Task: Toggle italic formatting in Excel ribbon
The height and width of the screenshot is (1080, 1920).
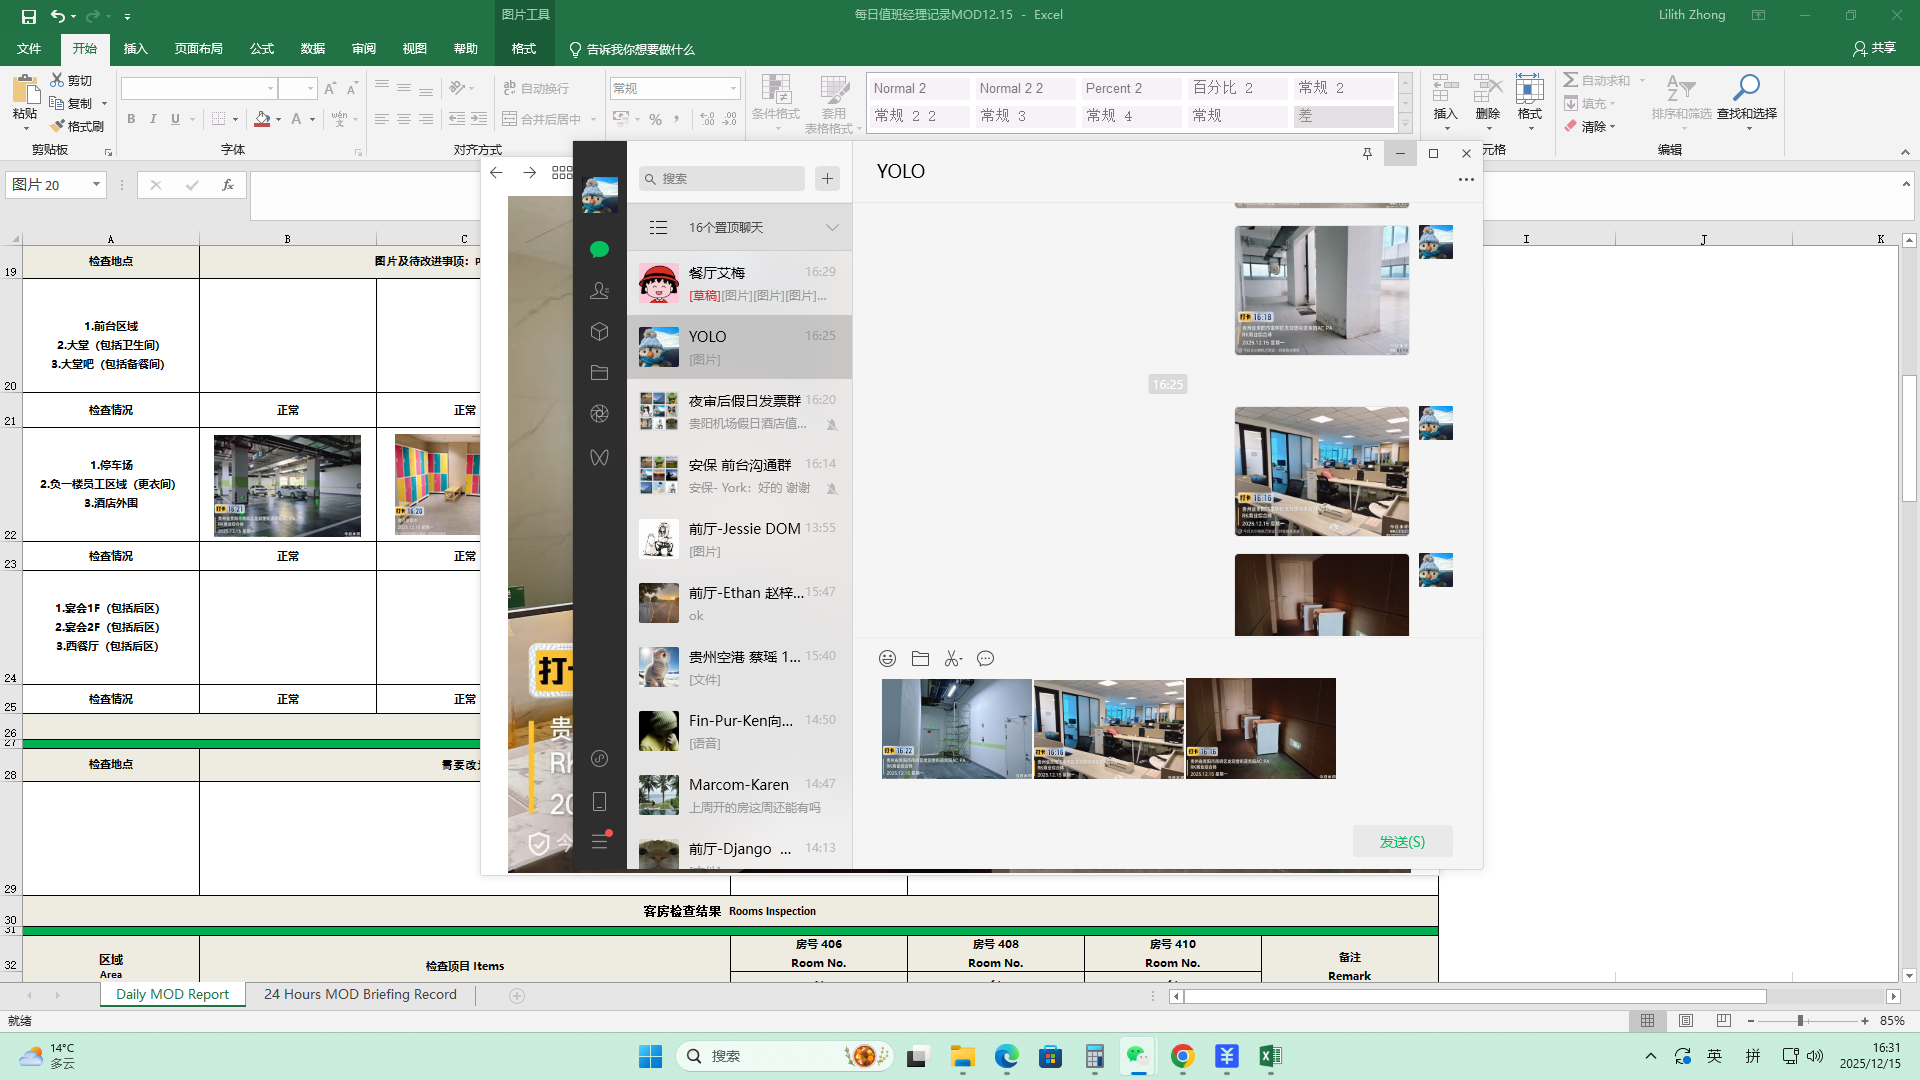Action: coord(153,119)
